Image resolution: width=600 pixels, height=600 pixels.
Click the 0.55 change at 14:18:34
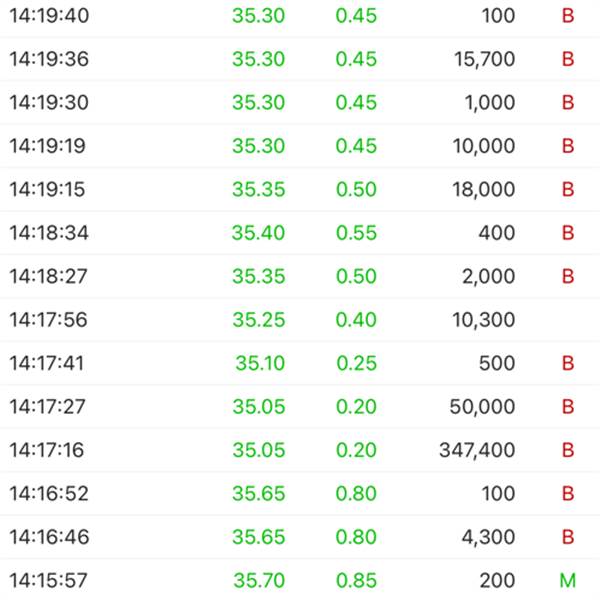click(356, 233)
